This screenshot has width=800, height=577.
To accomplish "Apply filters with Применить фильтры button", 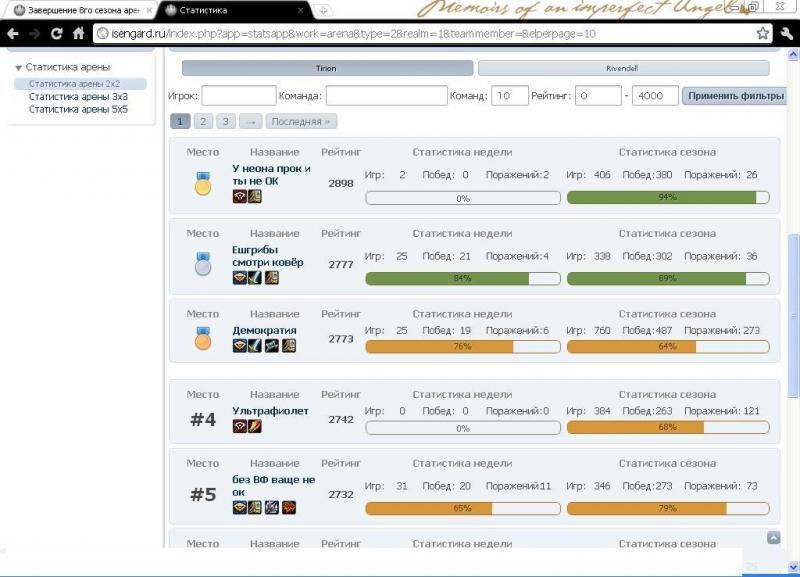I will pyautogui.click(x=735, y=95).
